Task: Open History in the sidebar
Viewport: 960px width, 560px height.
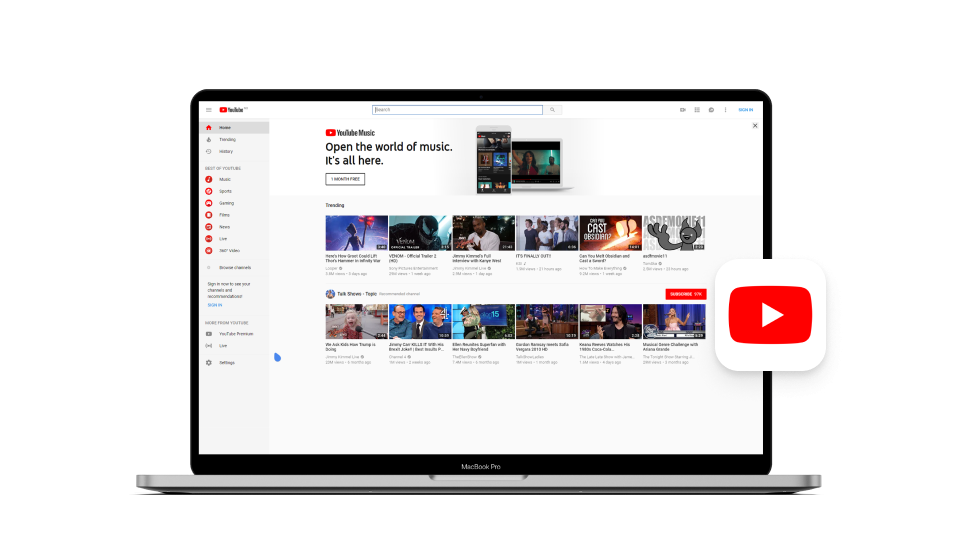Action: 225,151
